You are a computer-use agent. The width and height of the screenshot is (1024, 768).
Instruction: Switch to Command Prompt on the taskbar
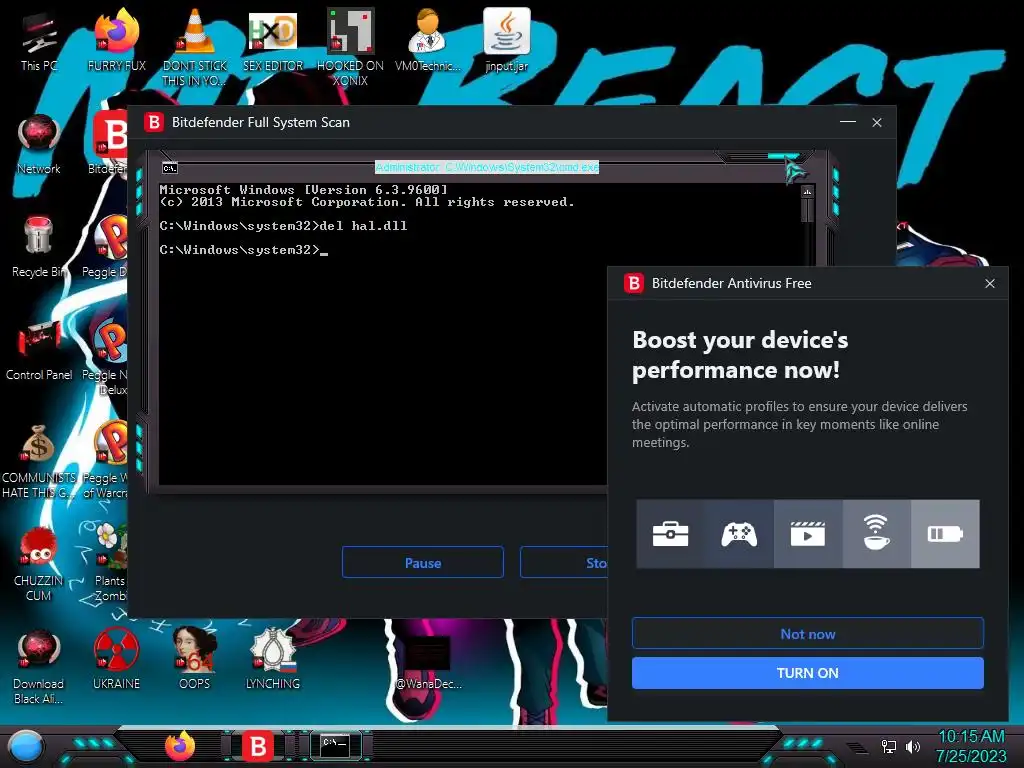tap(335, 745)
